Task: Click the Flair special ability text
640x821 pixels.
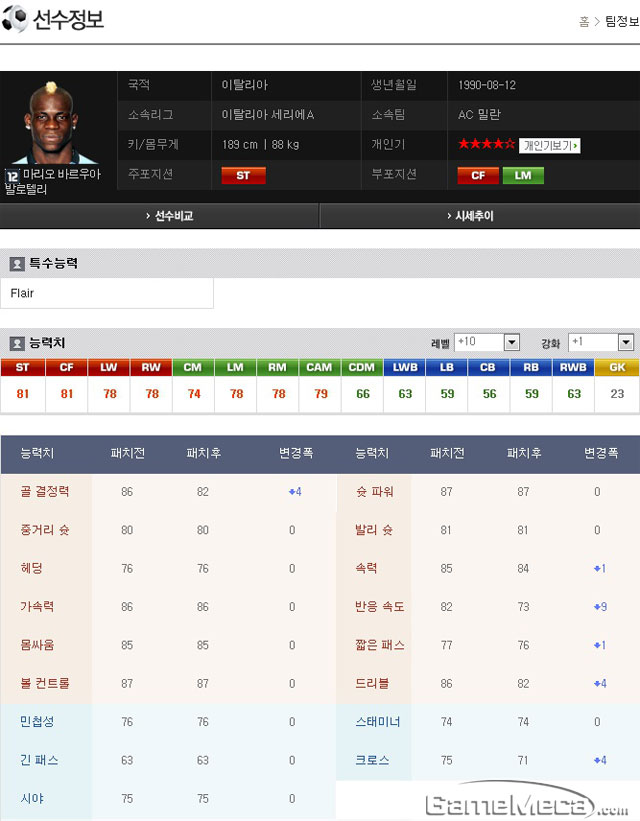Action: (x=22, y=293)
